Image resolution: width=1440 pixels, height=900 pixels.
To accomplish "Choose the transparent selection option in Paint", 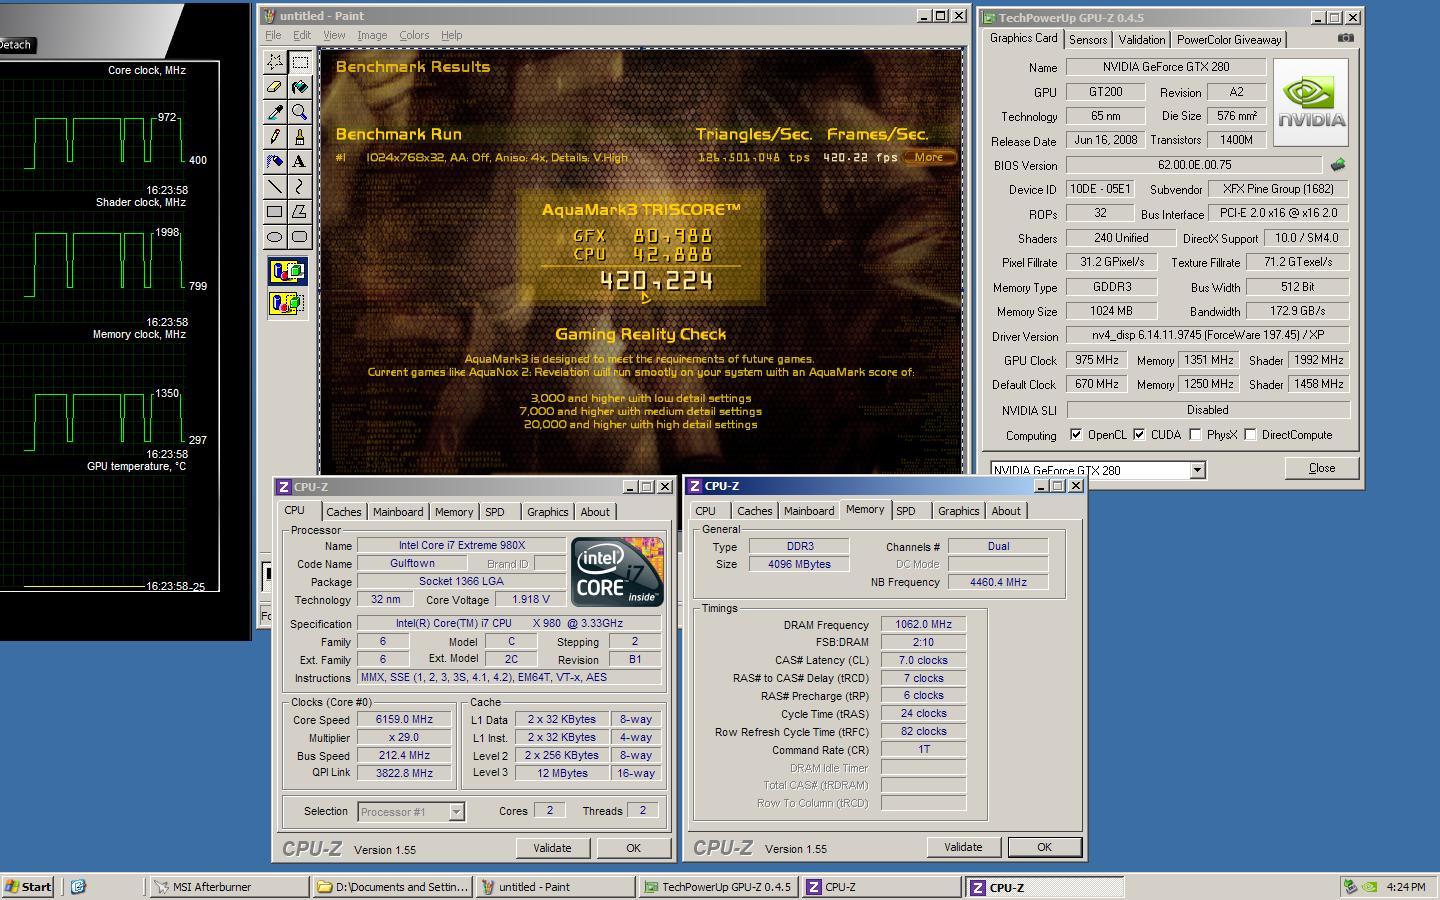I will click(x=287, y=302).
